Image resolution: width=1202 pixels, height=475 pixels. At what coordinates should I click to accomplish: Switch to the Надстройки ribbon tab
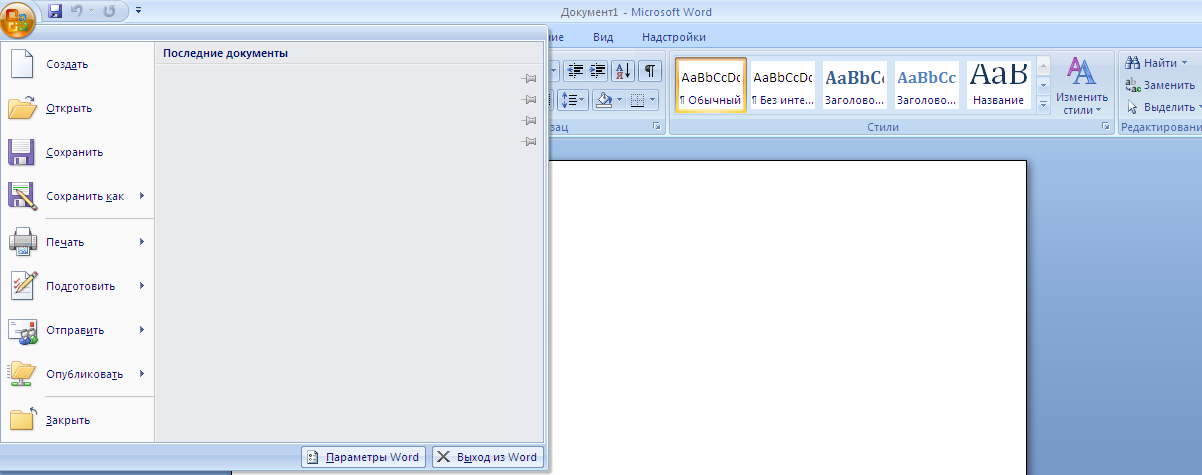click(x=674, y=37)
